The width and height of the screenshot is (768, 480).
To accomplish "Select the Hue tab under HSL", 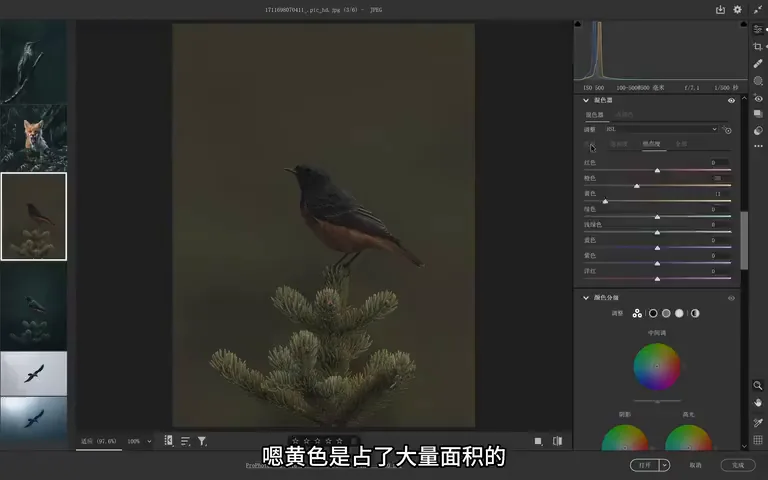I will coord(590,144).
